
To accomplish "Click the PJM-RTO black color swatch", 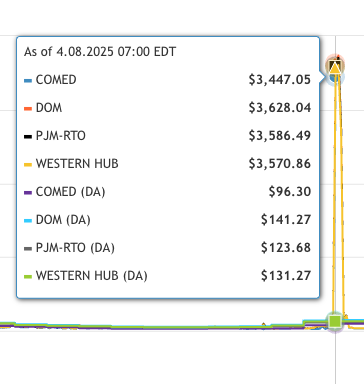I will tap(28, 137).
